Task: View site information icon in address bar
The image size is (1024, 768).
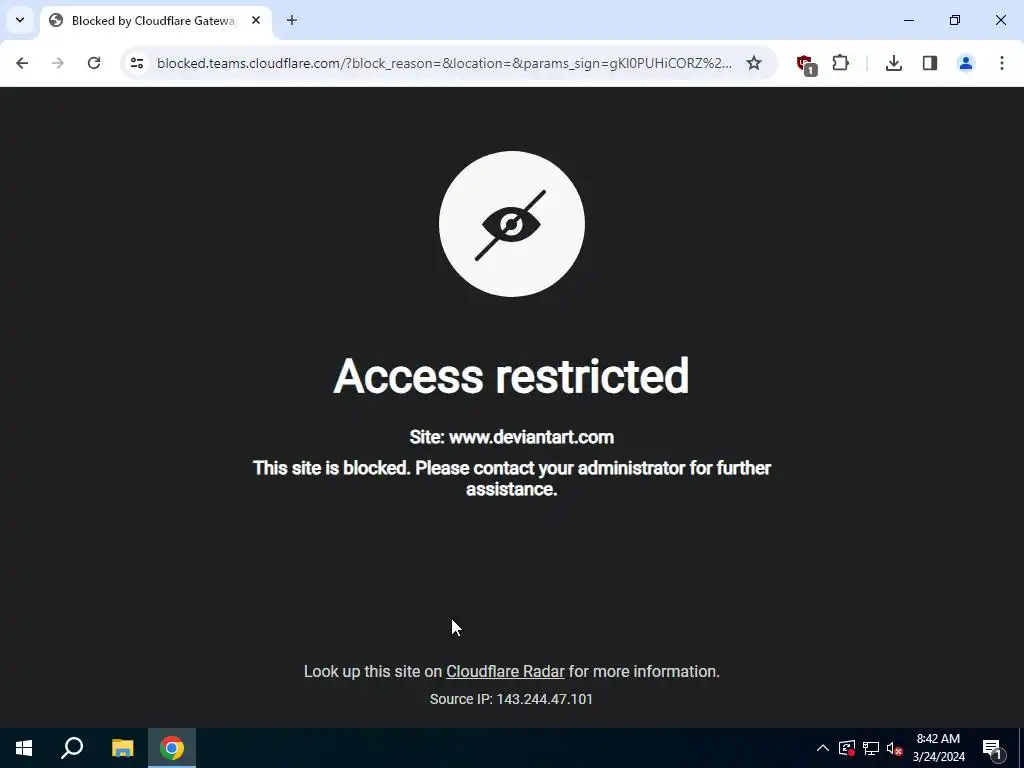Action: [137, 63]
